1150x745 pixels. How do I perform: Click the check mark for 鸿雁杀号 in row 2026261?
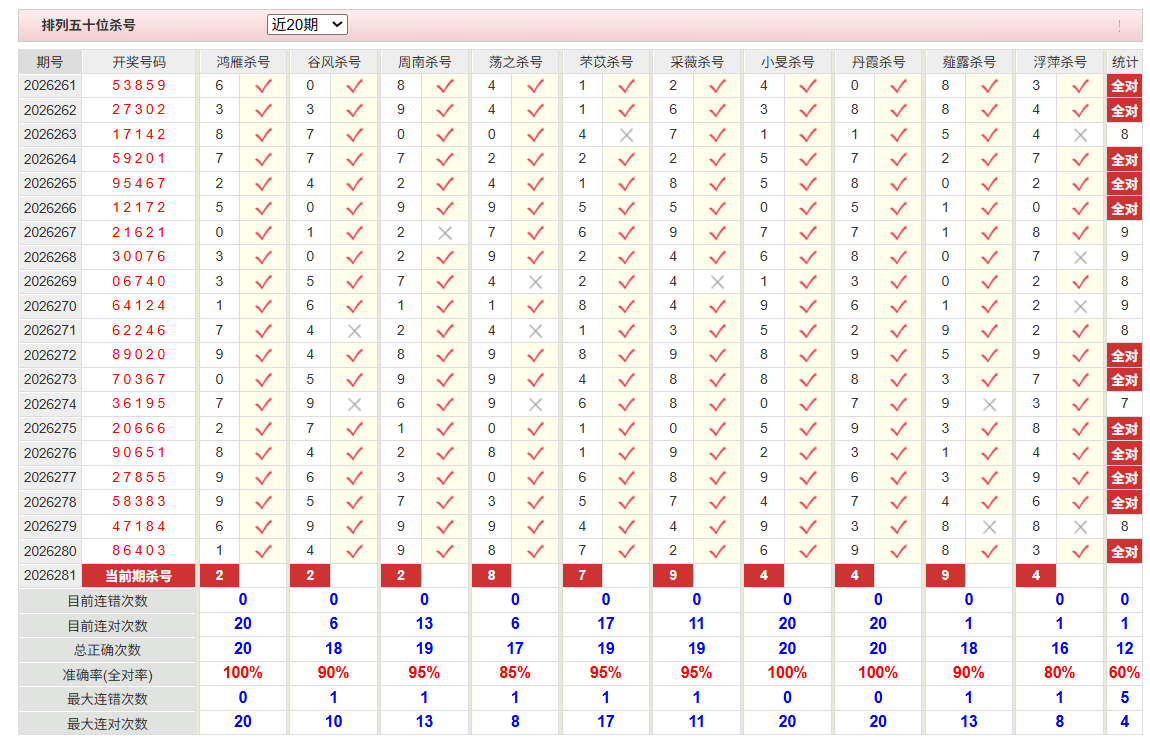[263, 87]
